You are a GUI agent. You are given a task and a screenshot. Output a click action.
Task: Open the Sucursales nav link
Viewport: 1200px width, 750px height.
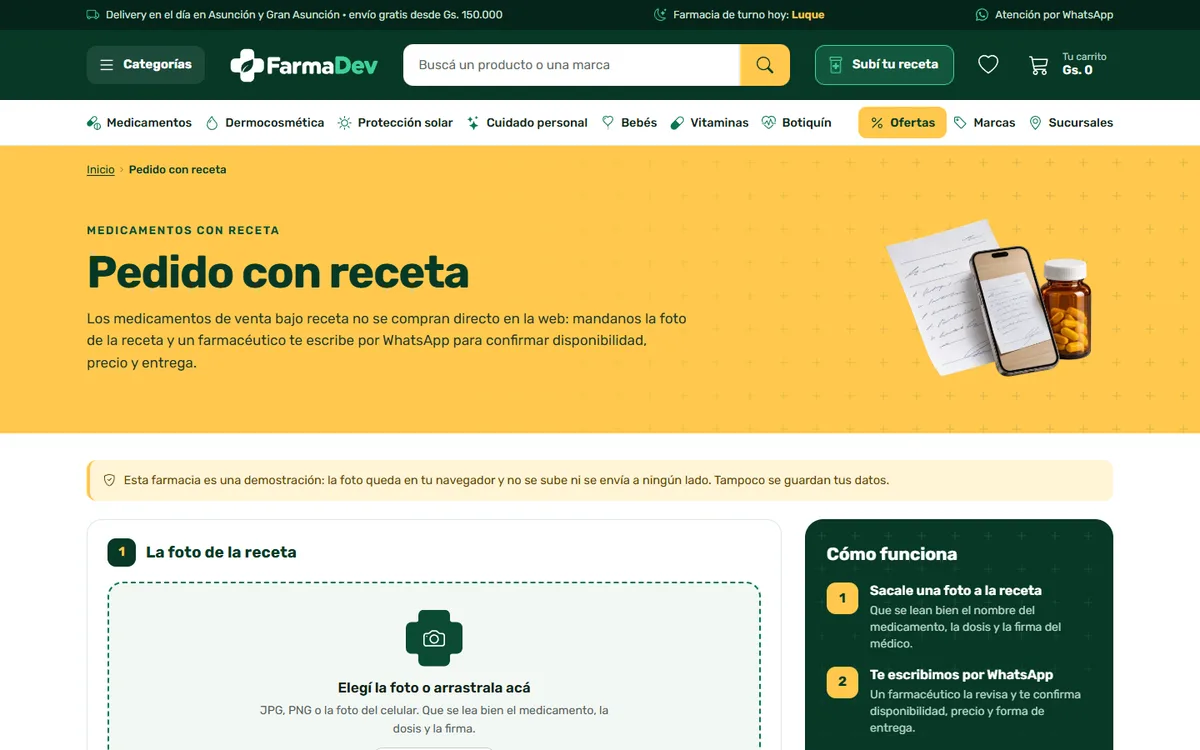click(x=1070, y=123)
